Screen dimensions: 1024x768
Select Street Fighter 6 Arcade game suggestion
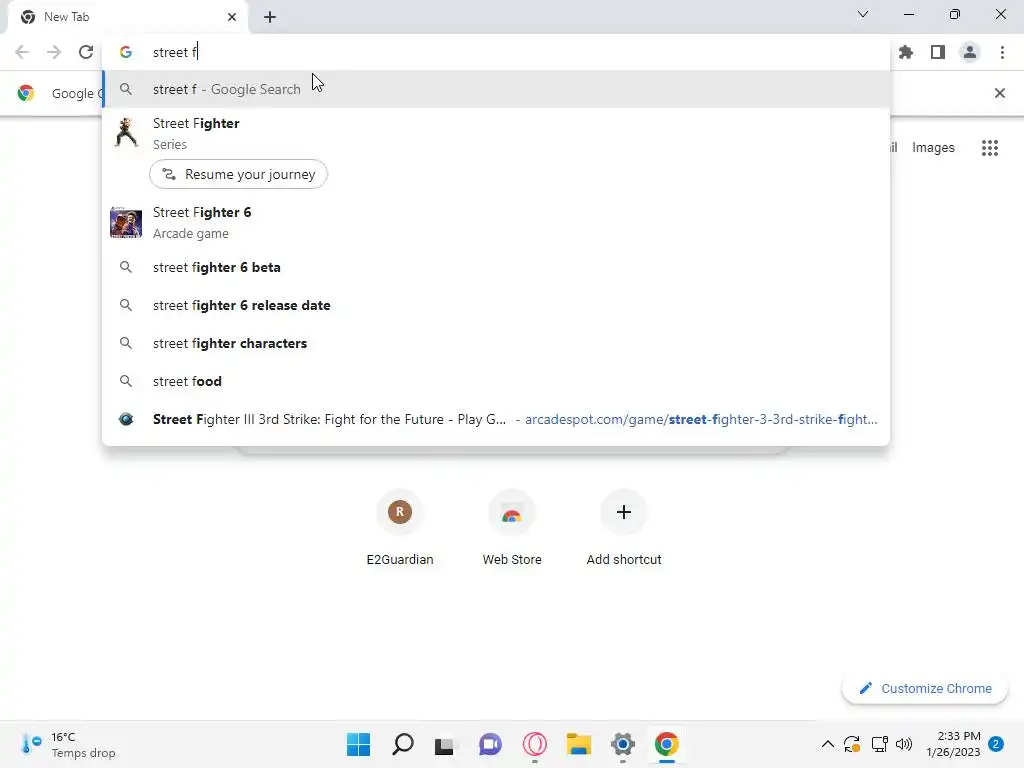[496, 222]
